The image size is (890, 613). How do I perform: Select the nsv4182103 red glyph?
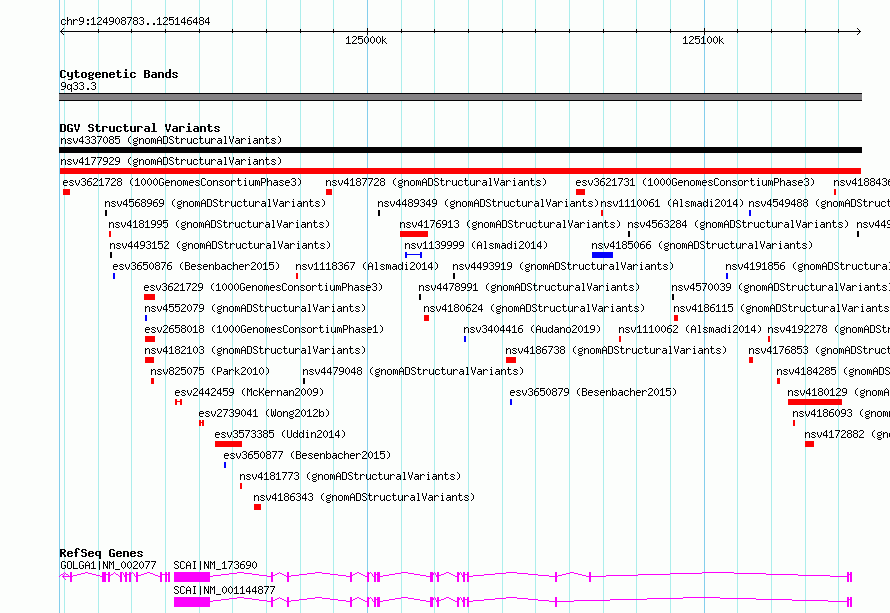(149, 360)
